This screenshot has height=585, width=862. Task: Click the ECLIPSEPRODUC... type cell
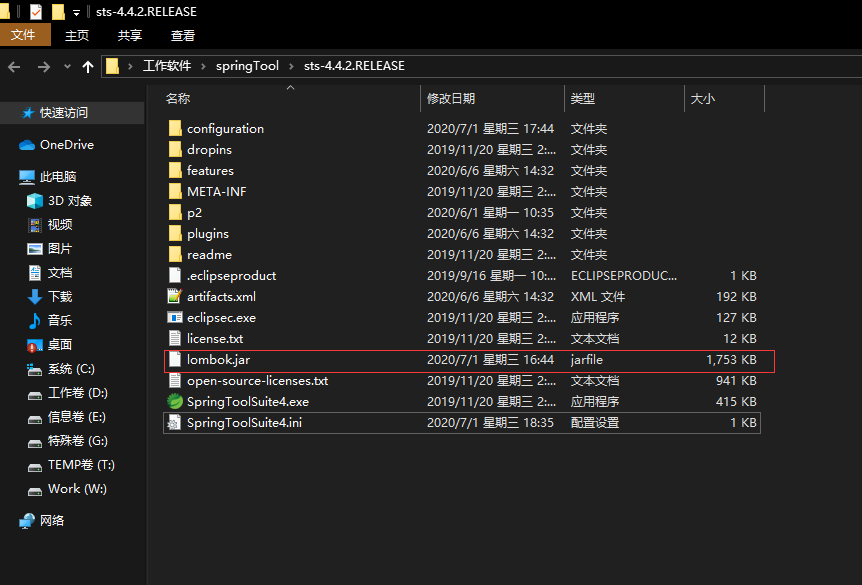tap(624, 275)
